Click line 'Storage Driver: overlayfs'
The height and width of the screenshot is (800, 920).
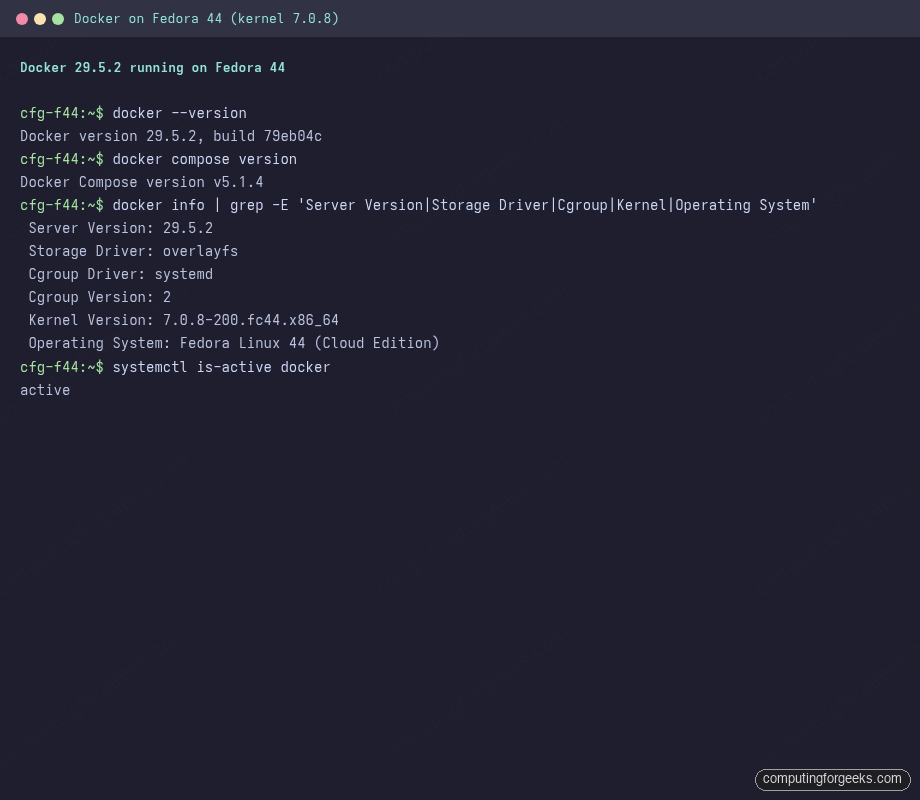(x=133, y=251)
